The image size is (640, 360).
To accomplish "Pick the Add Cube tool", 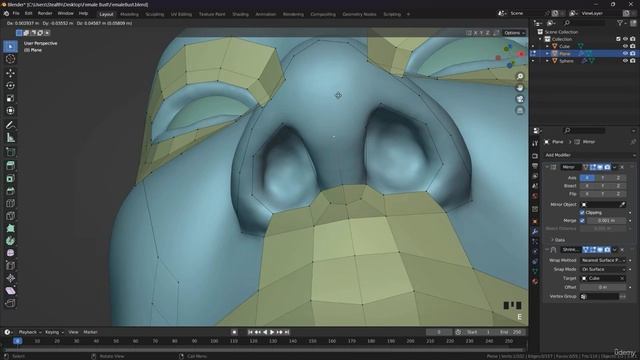I will tap(10, 152).
